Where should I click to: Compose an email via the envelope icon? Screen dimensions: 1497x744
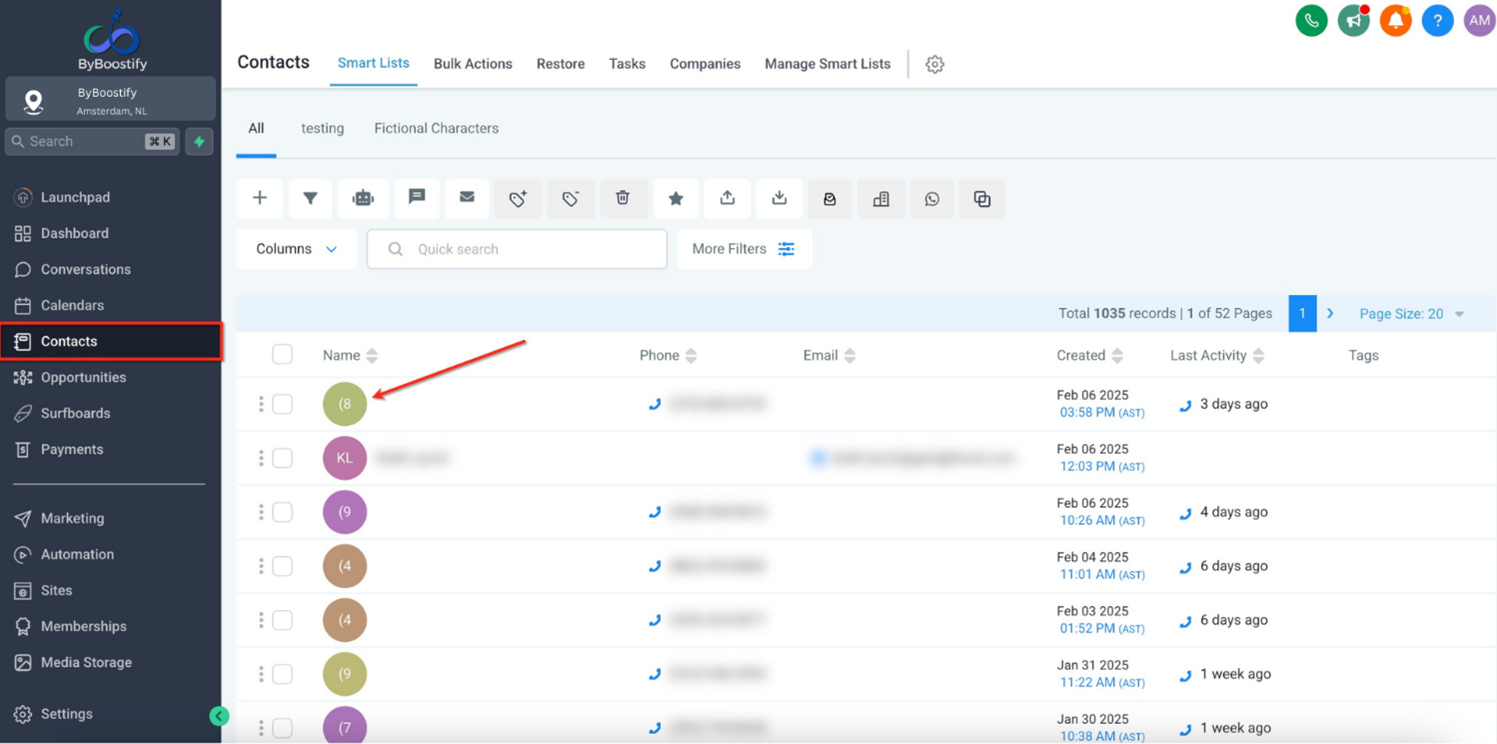coord(467,198)
